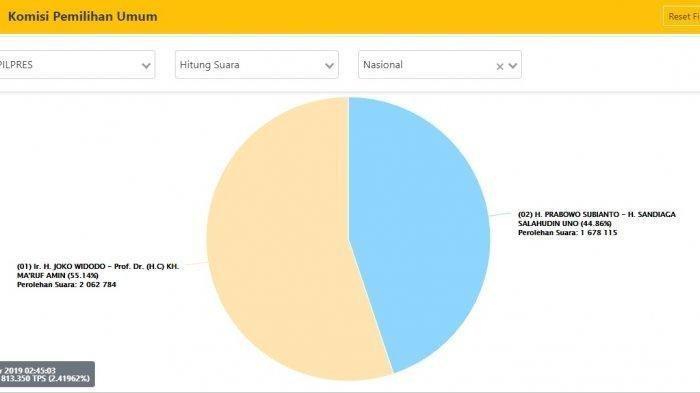Click the Nasional field text
The height and width of the screenshot is (393, 700).
tap(383, 65)
